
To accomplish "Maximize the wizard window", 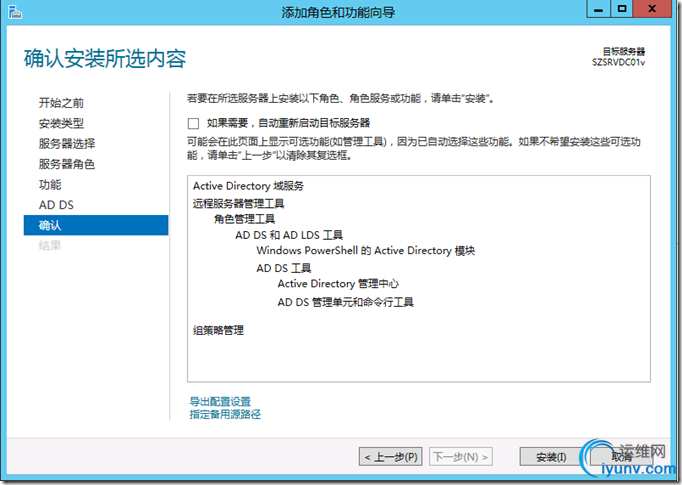I will tap(622, 9).
